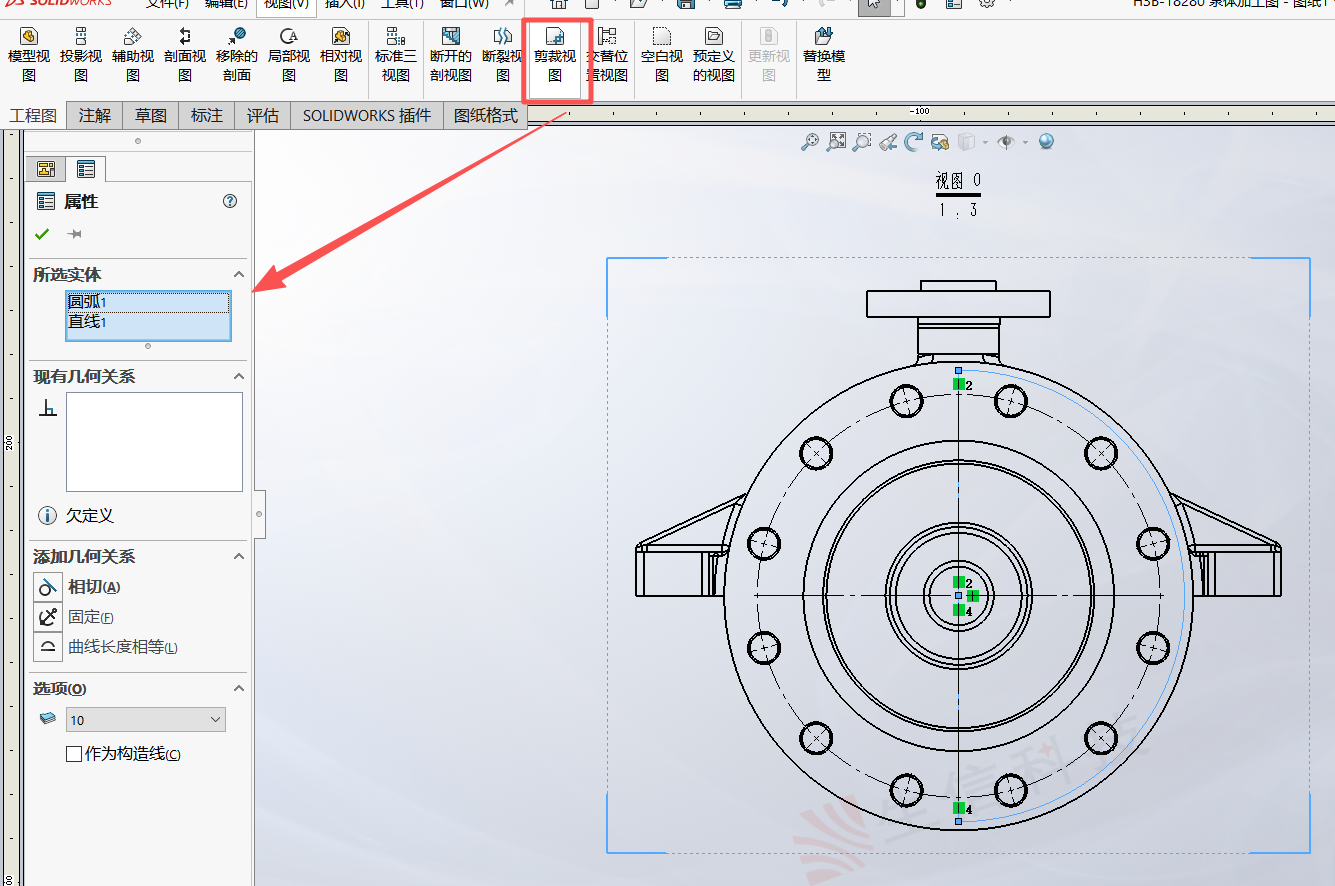Switch to the 工程图 ribbon tab

(33, 116)
